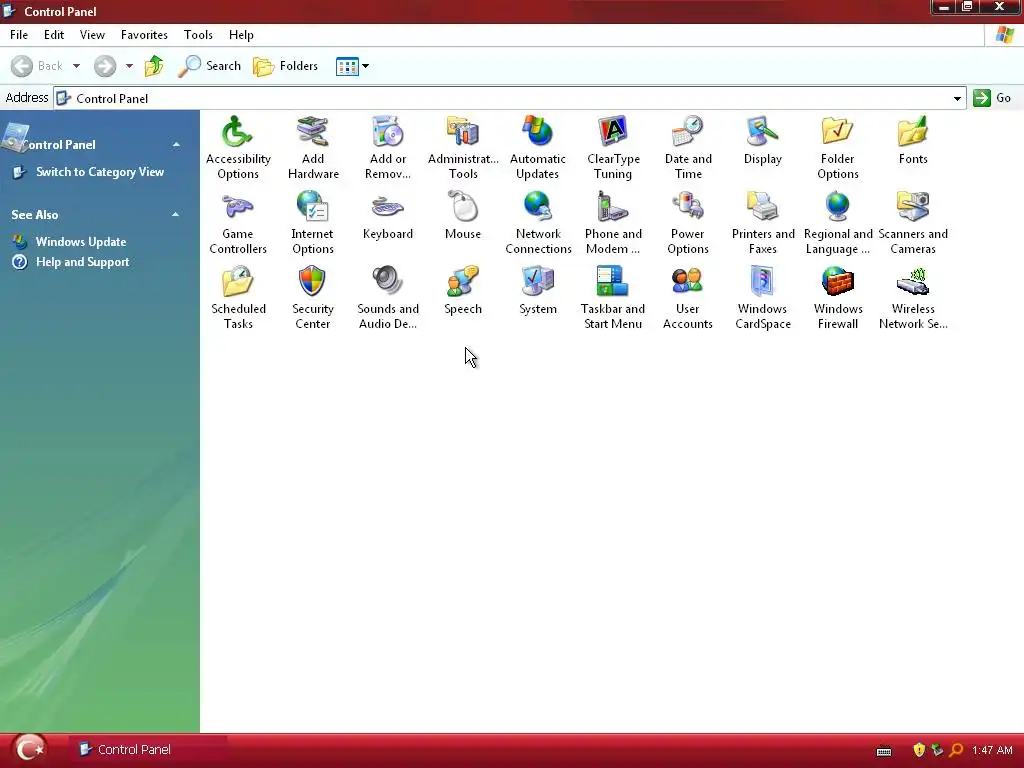
Task: Open Security Center icon
Action: (313, 298)
